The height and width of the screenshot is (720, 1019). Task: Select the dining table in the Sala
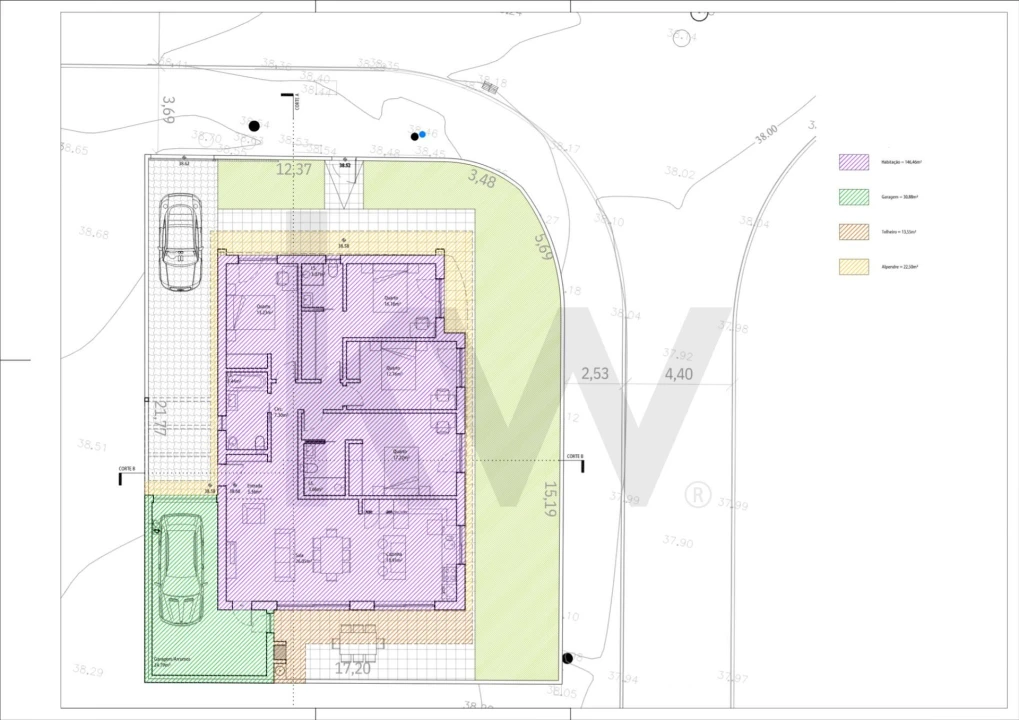pyautogui.click(x=331, y=556)
